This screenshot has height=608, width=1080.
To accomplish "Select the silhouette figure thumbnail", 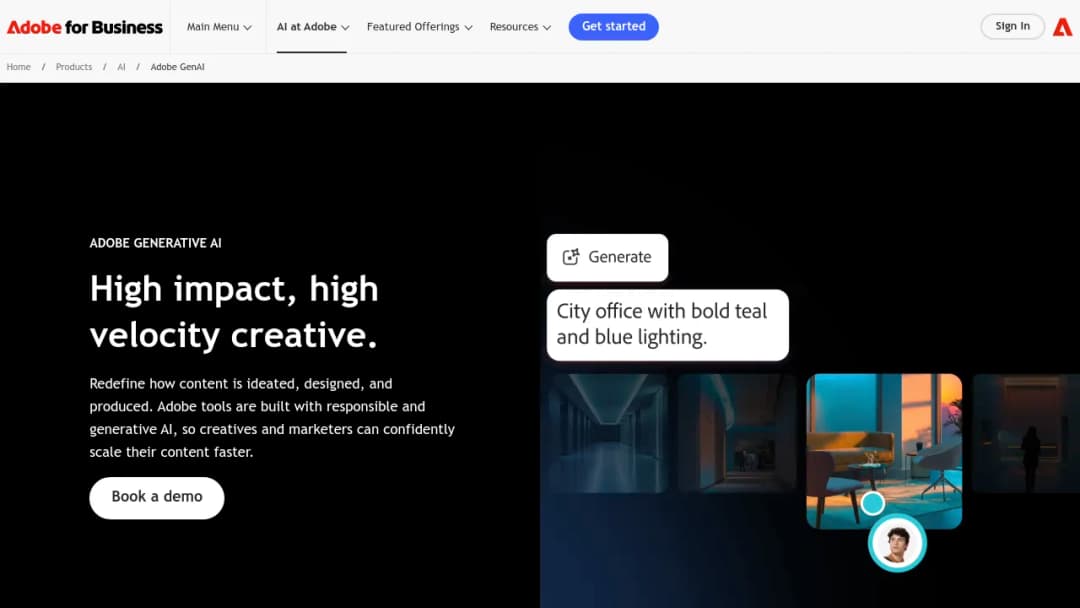I will [1026, 433].
